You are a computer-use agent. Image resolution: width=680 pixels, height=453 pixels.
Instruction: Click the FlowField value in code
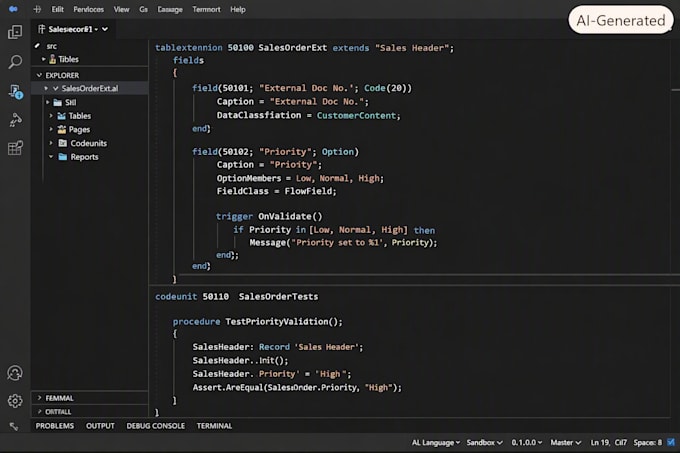pyautogui.click(x=308, y=191)
